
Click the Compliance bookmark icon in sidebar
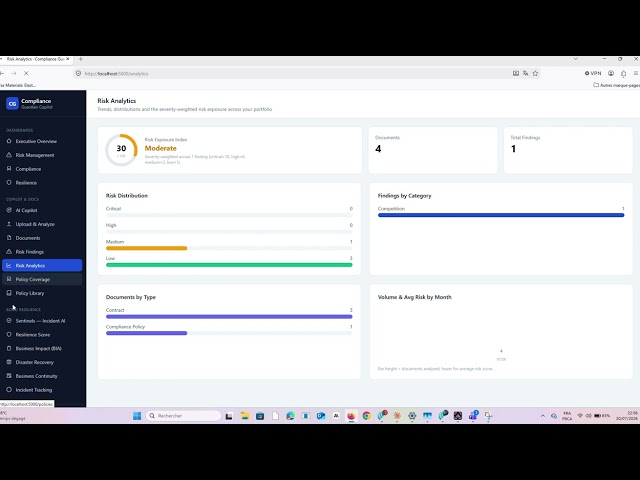click(x=9, y=169)
